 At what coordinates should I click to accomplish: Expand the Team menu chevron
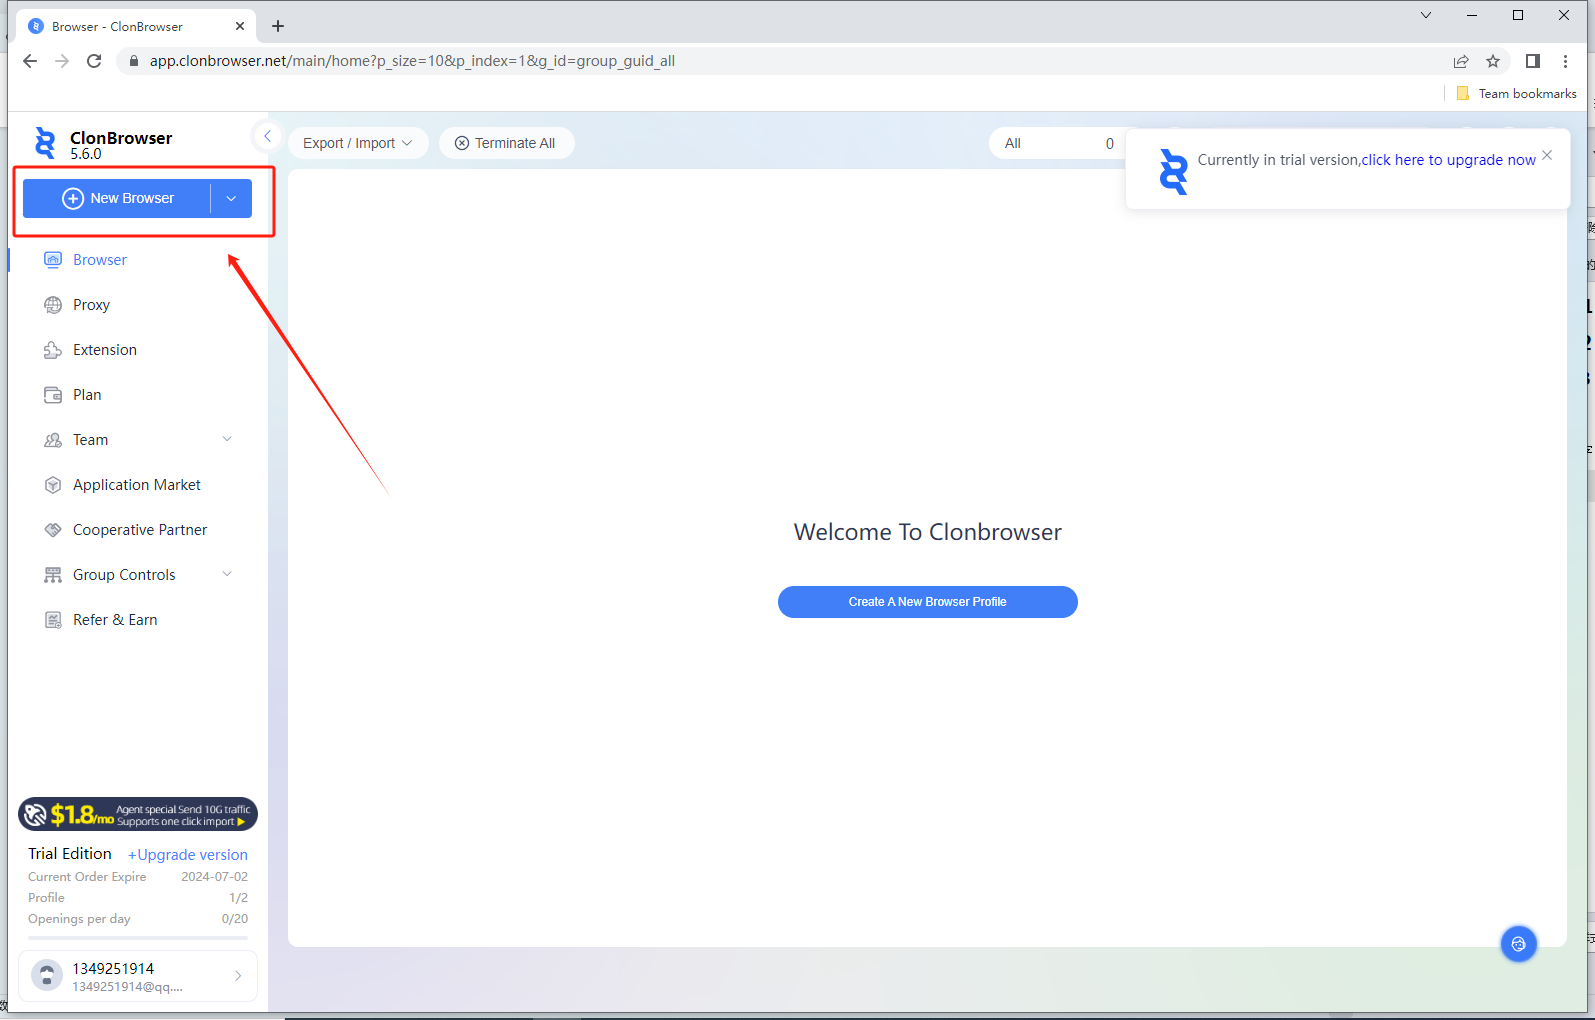(227, 439)
